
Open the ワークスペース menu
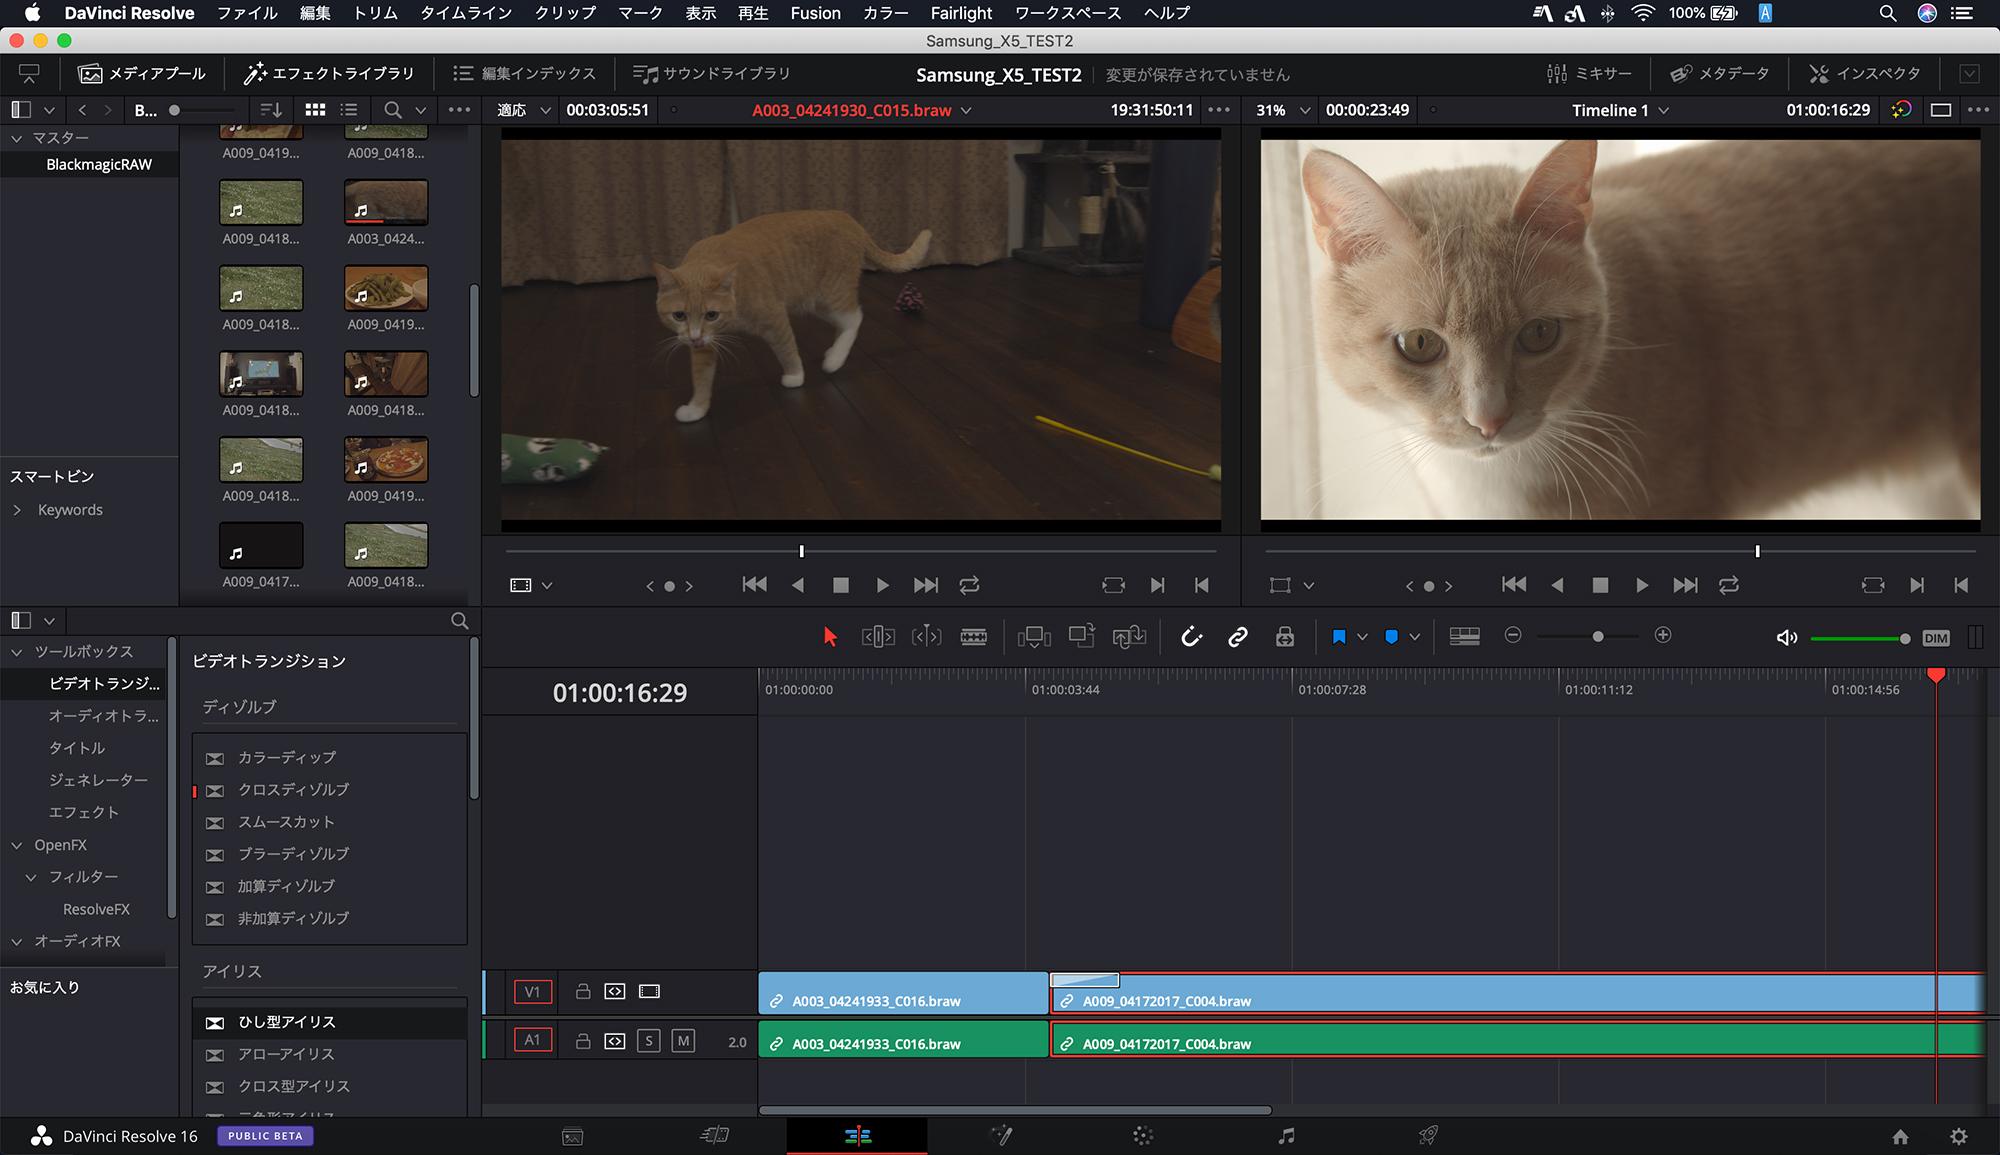(x=1068, y=13)
